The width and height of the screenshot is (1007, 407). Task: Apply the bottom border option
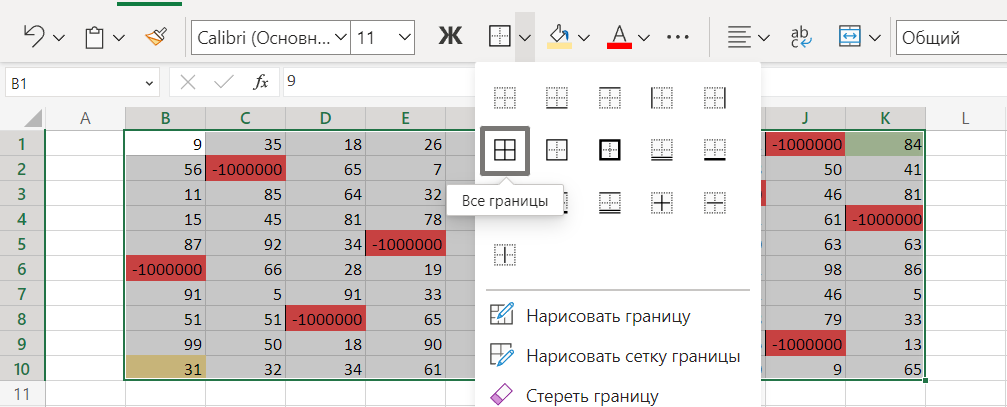pos(558,98)
